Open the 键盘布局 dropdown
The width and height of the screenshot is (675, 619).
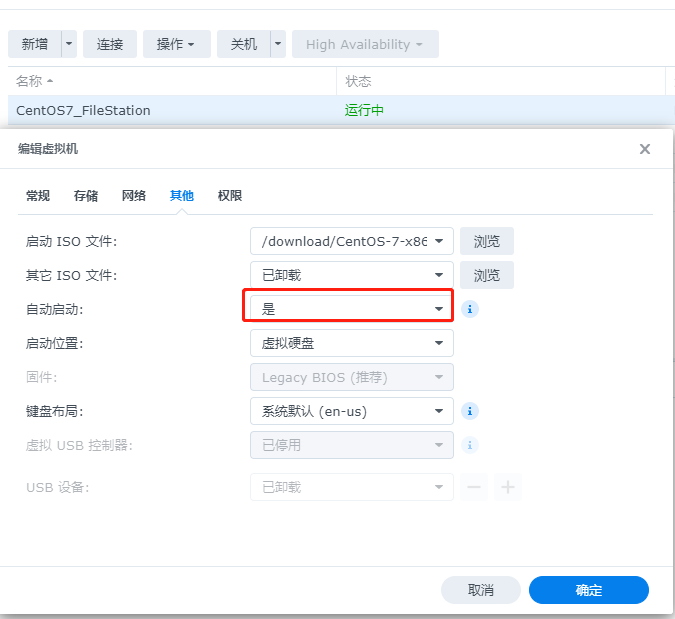click(352, 411)
